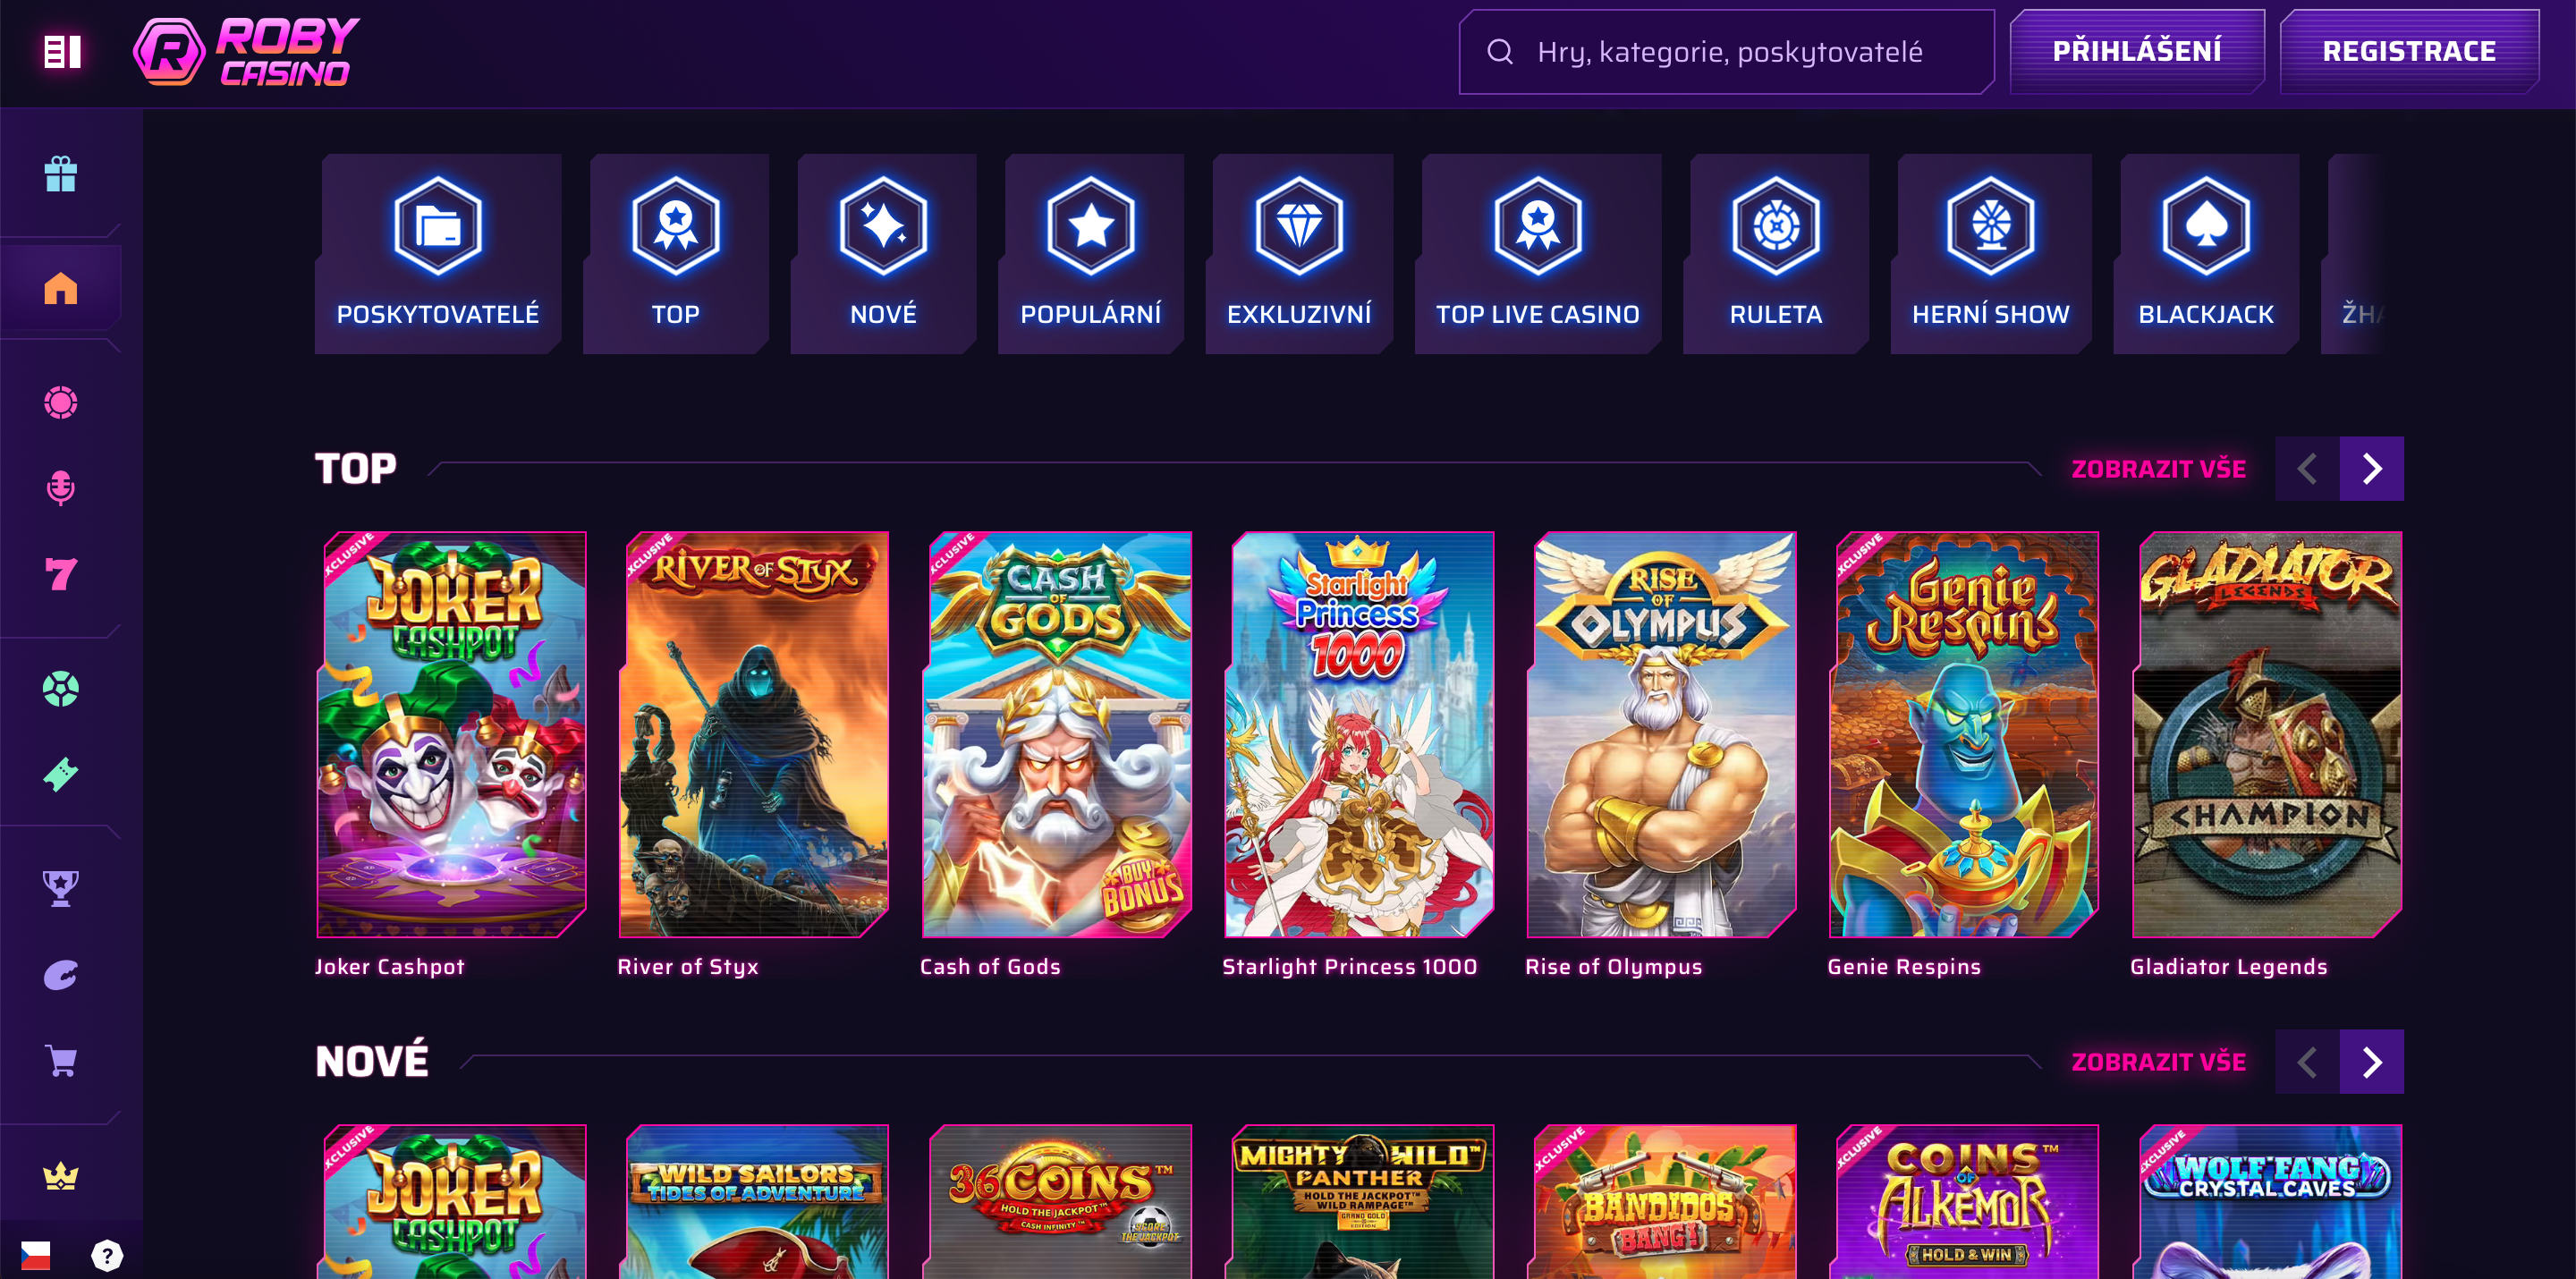Advance NOVÉ carousel with next arrow

coord(2371,1062)
